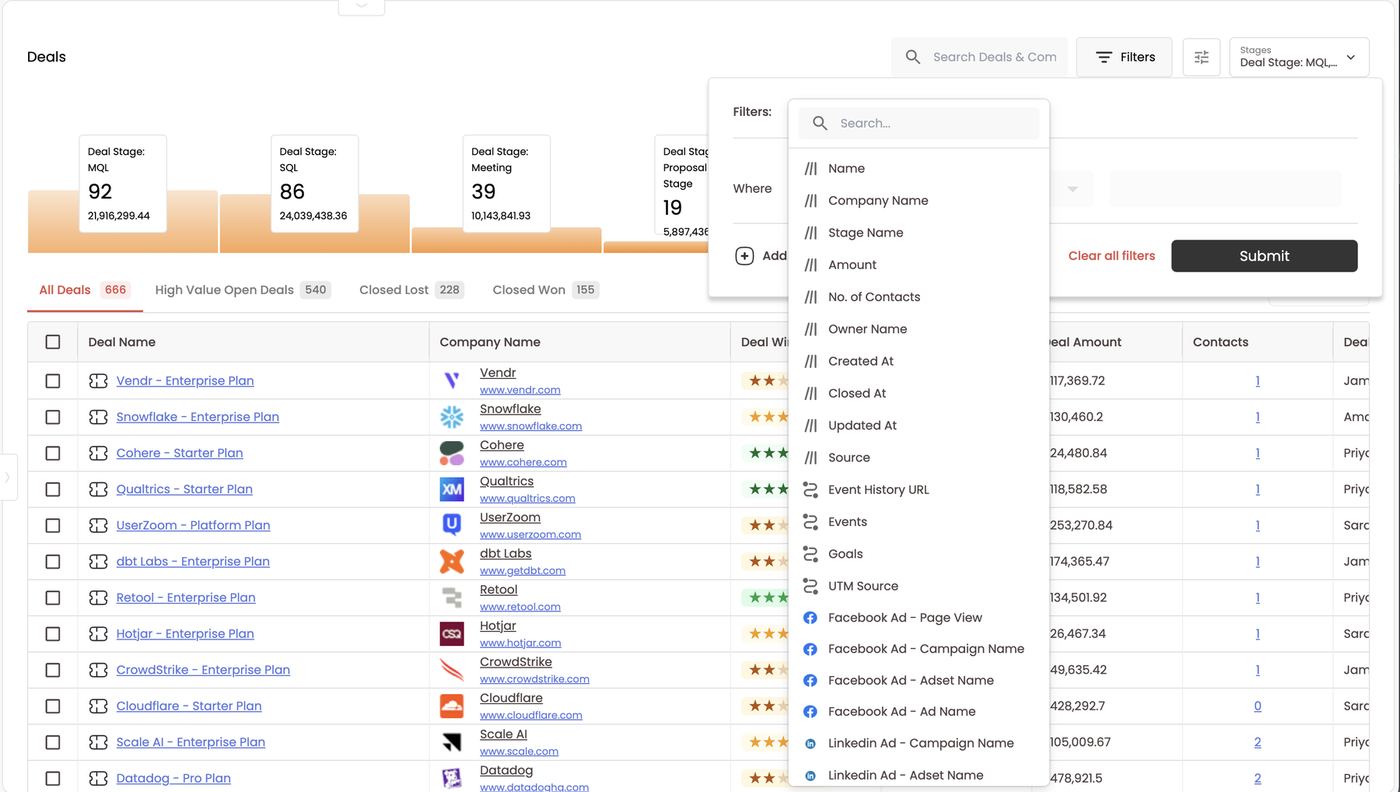This screenshot has height=792, width=1400.
Task: Click the filter field Search box
Action: [918, 123]
